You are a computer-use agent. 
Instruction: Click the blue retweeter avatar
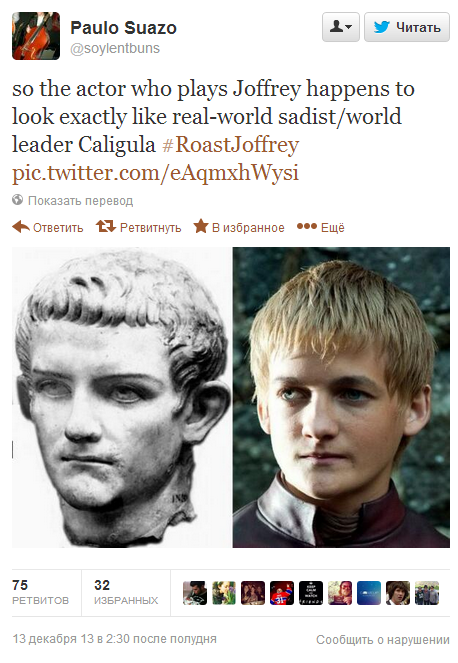pos(369,593)
